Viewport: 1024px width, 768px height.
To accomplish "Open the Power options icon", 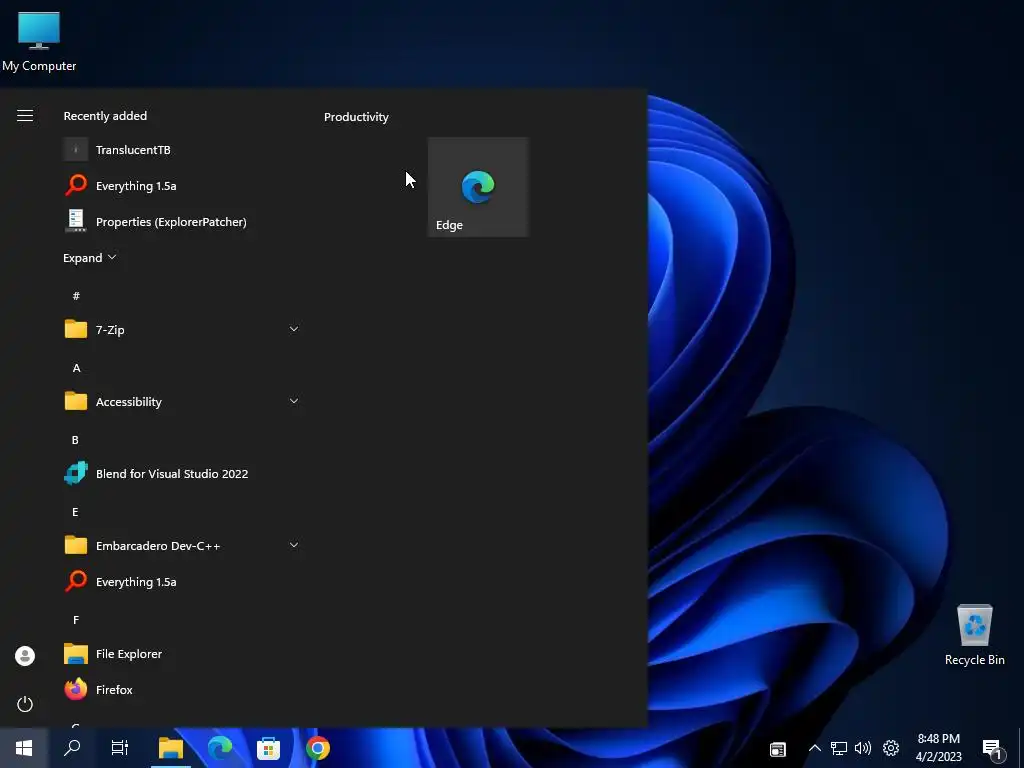I will 25,704.
